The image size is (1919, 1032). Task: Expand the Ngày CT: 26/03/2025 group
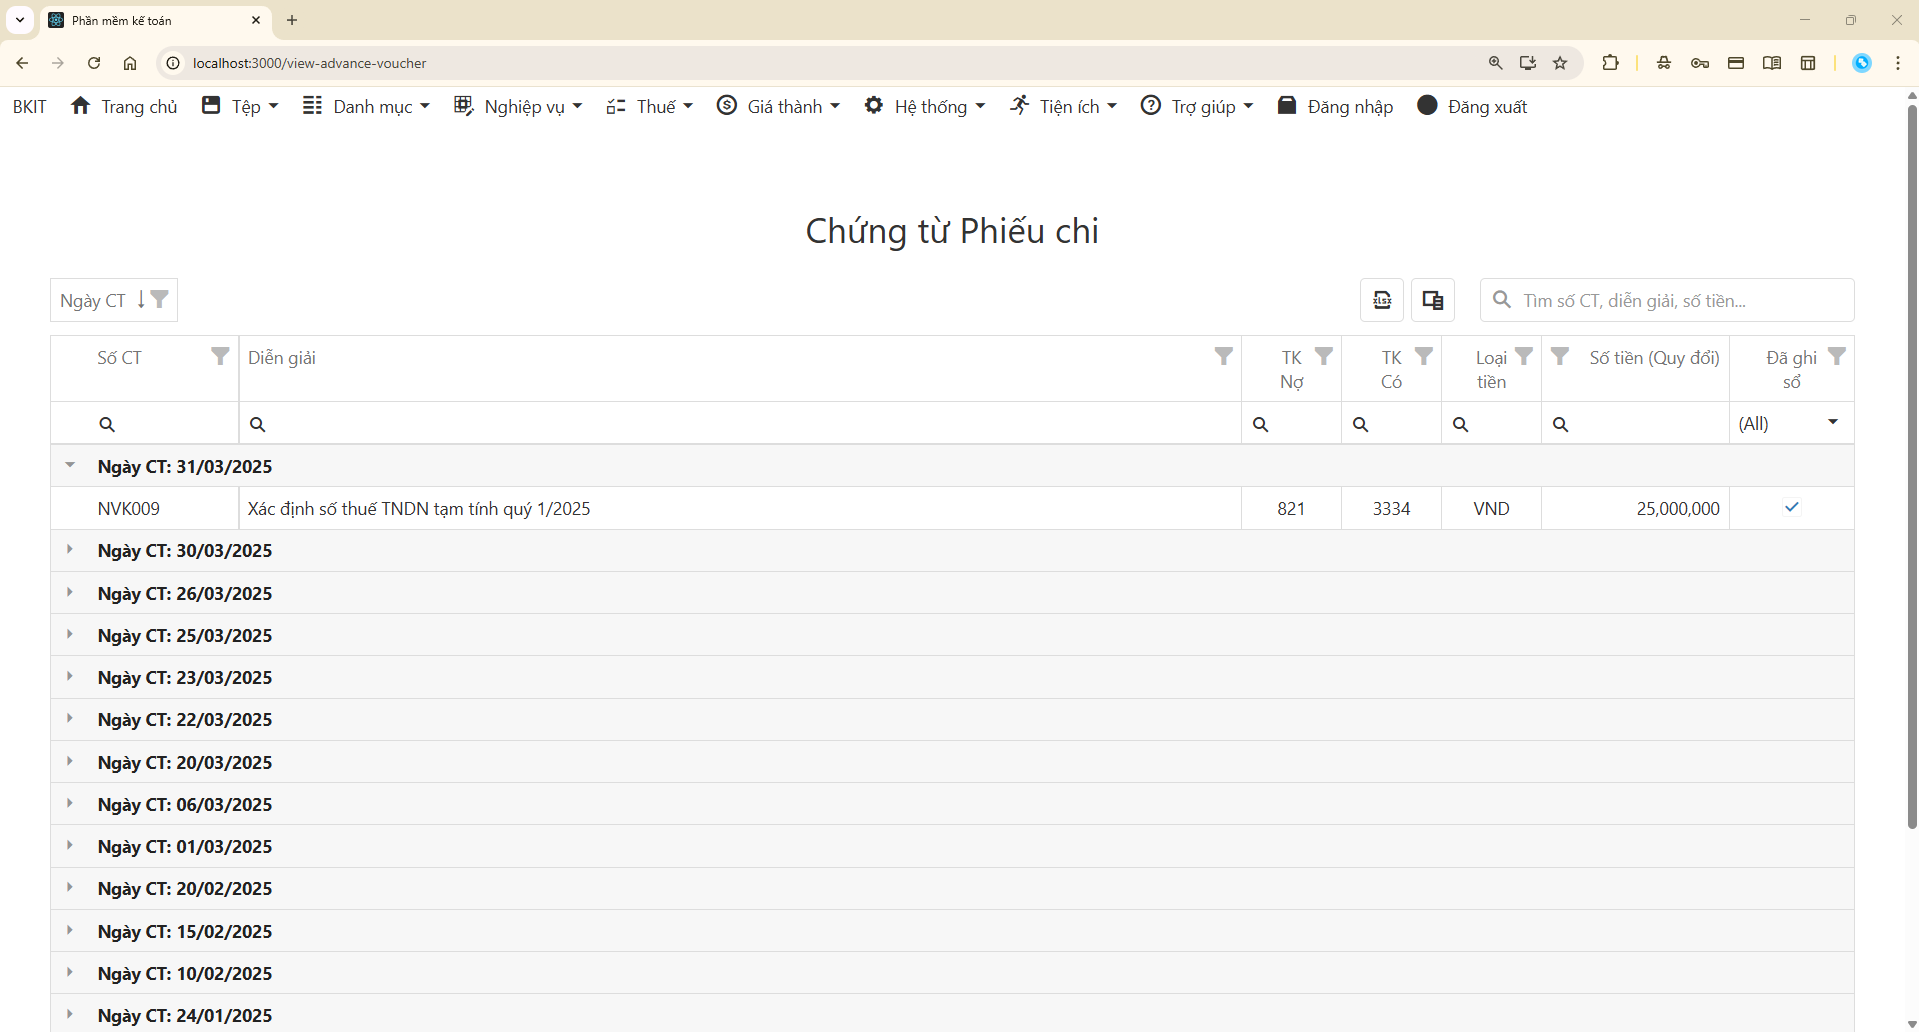pyautogui.click(x=69, y=591)
